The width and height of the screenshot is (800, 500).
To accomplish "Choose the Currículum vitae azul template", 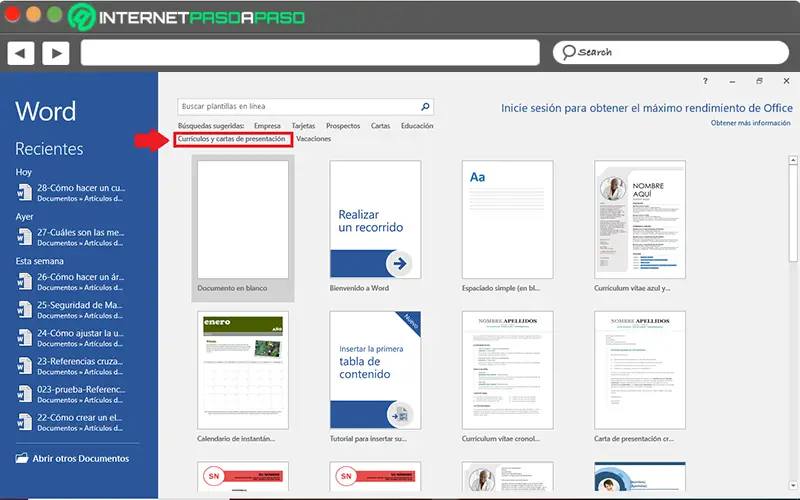I will pyautogui.click(x=640, y=226).
